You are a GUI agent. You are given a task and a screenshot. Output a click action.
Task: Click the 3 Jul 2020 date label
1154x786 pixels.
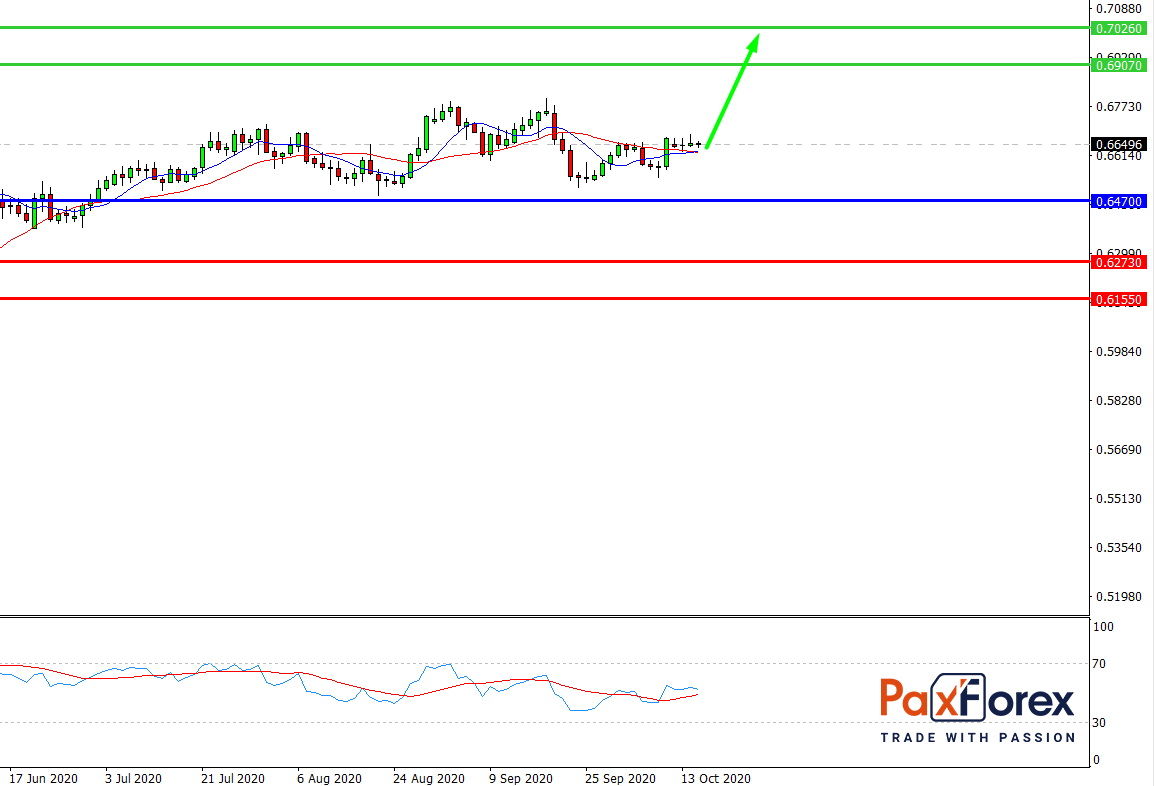(x=133, y=778)
